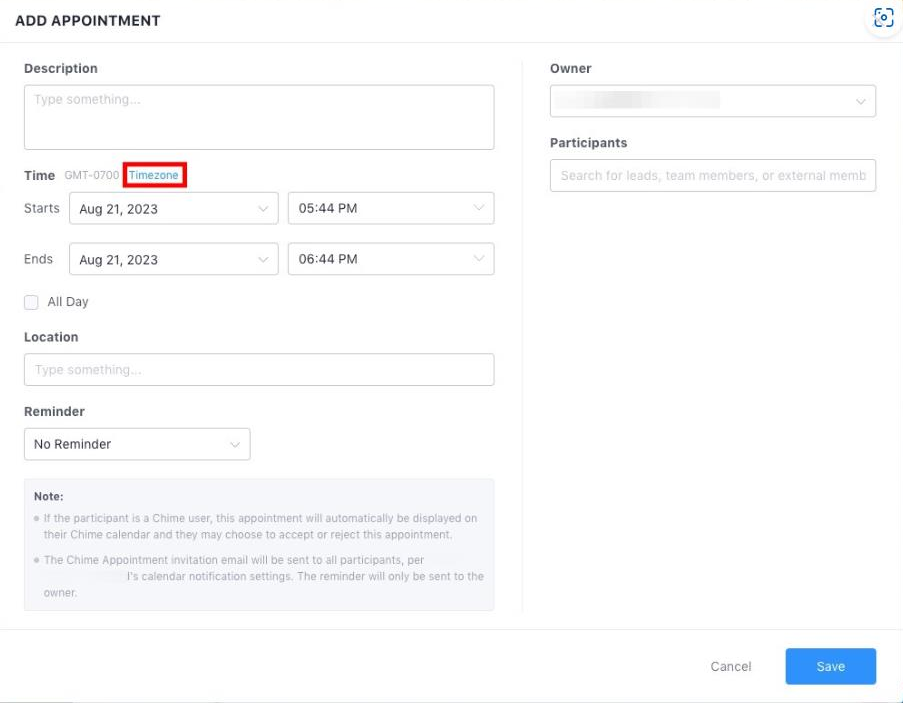Viewport: 903px width, 703px height.
Task: Click the chevron arrow in Owner field
Action: click(x=860, y=102)
